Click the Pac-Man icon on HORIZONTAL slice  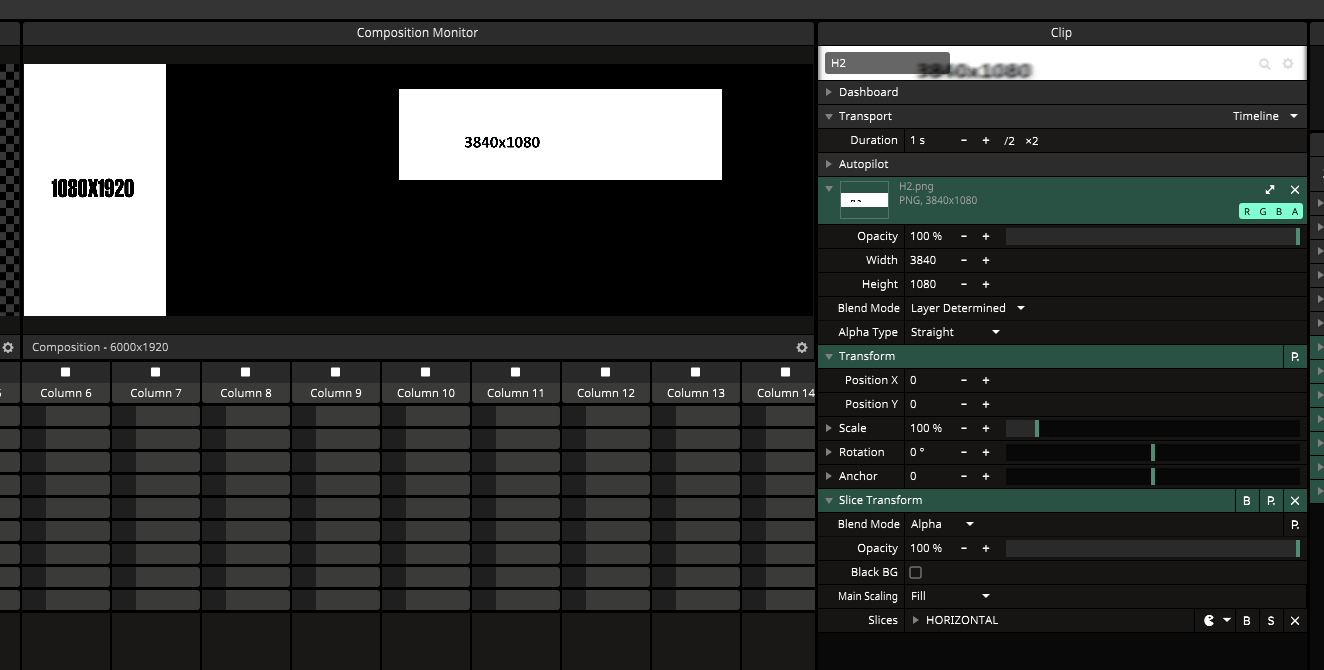[1210, 620]
